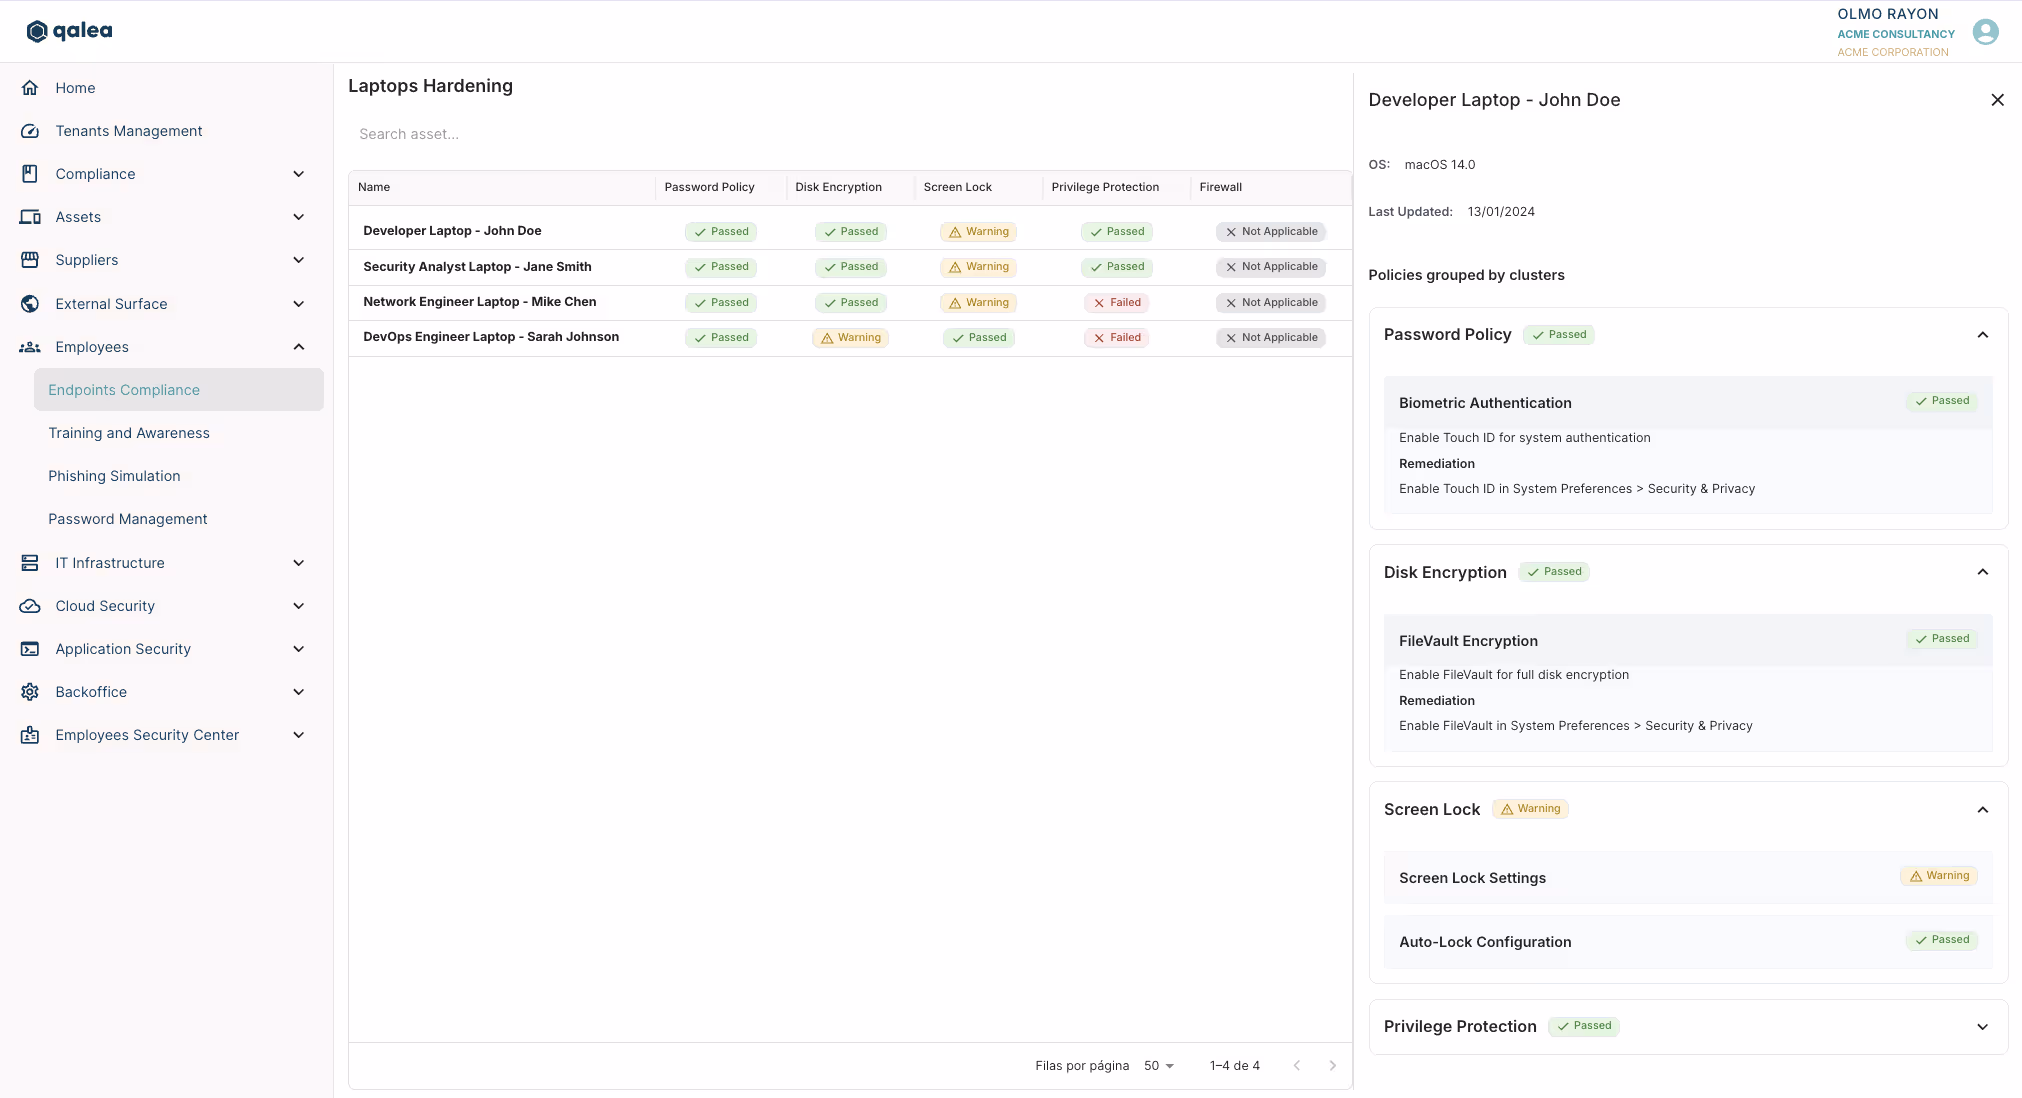Click the Home icon in sidebar
Viewport: 2022px width, 1098px height.
[x=30, y=88]
